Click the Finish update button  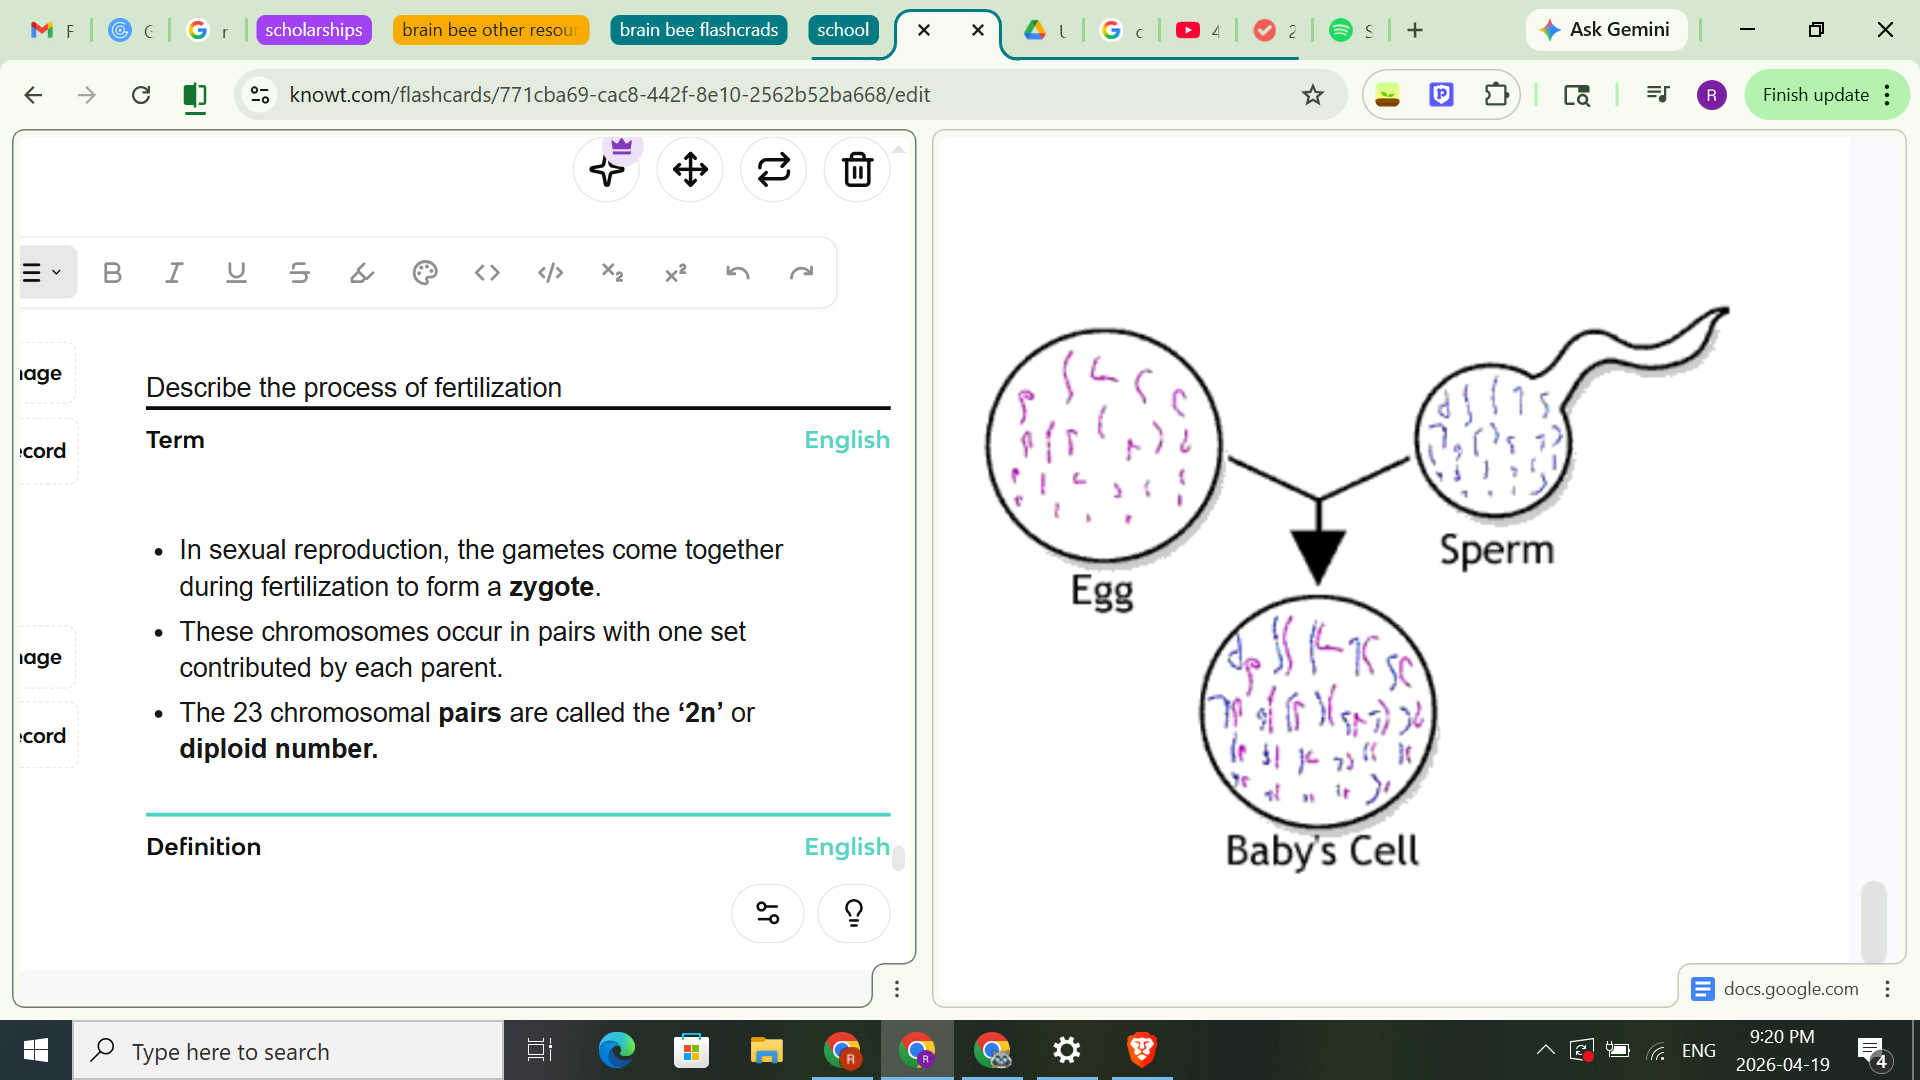(1815, 95)
